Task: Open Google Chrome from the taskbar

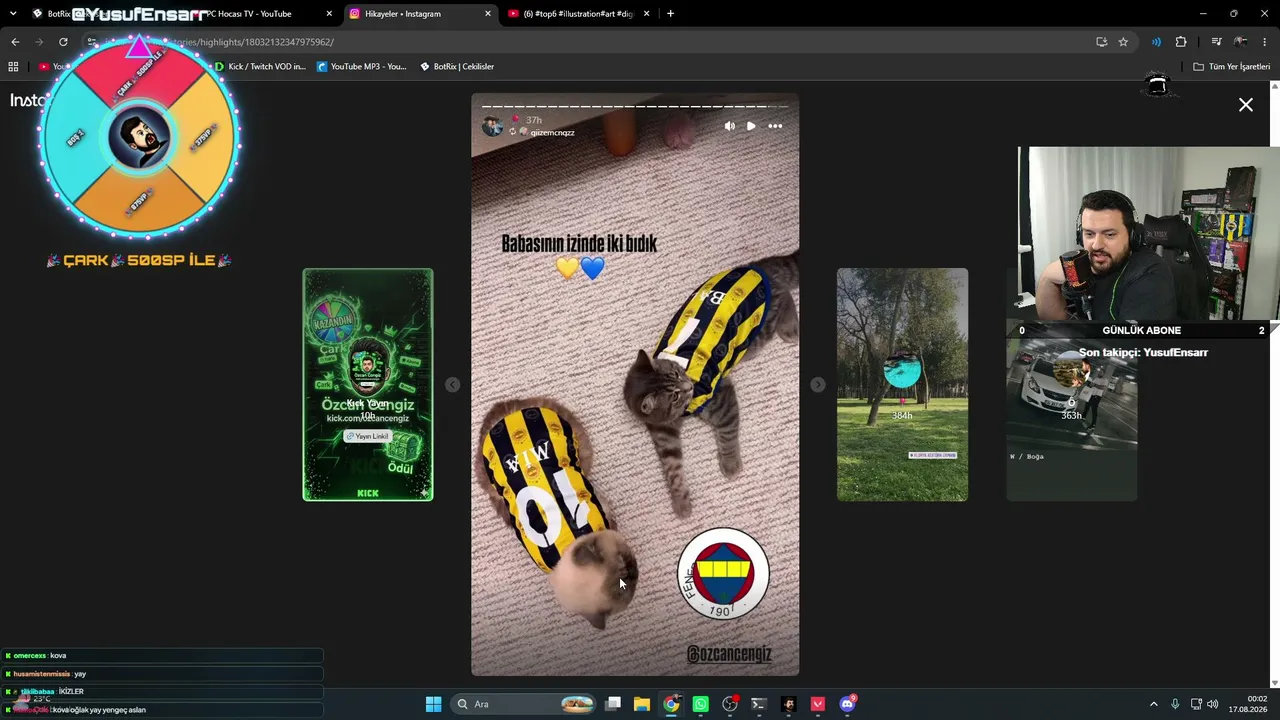Action: (671, 704)
